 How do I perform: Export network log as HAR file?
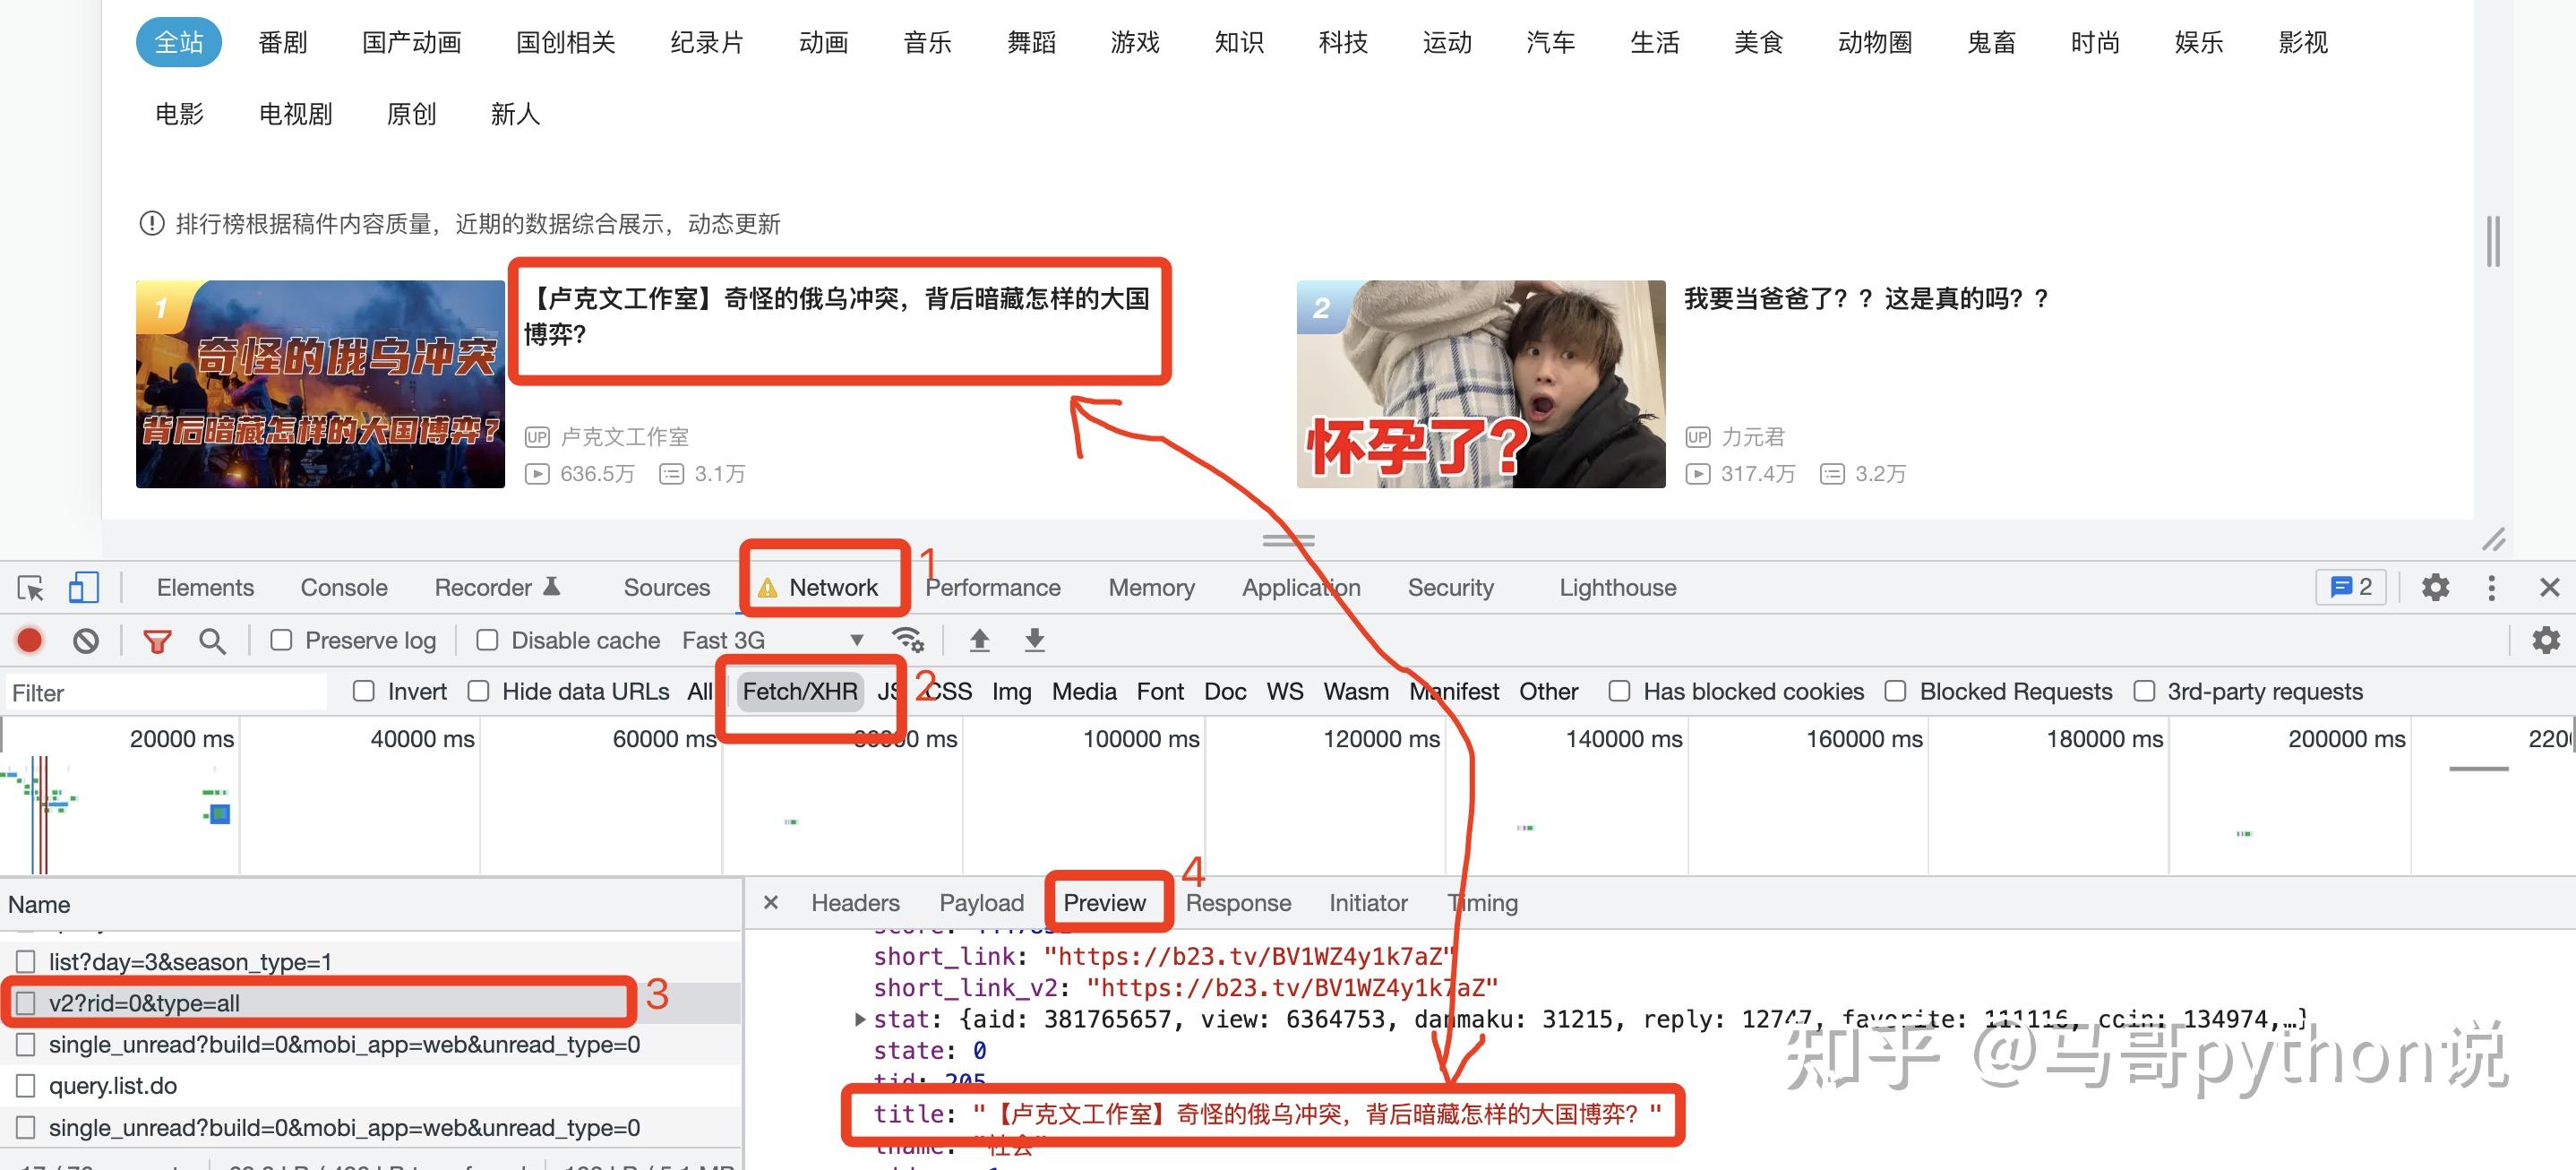click(1034, 640)
